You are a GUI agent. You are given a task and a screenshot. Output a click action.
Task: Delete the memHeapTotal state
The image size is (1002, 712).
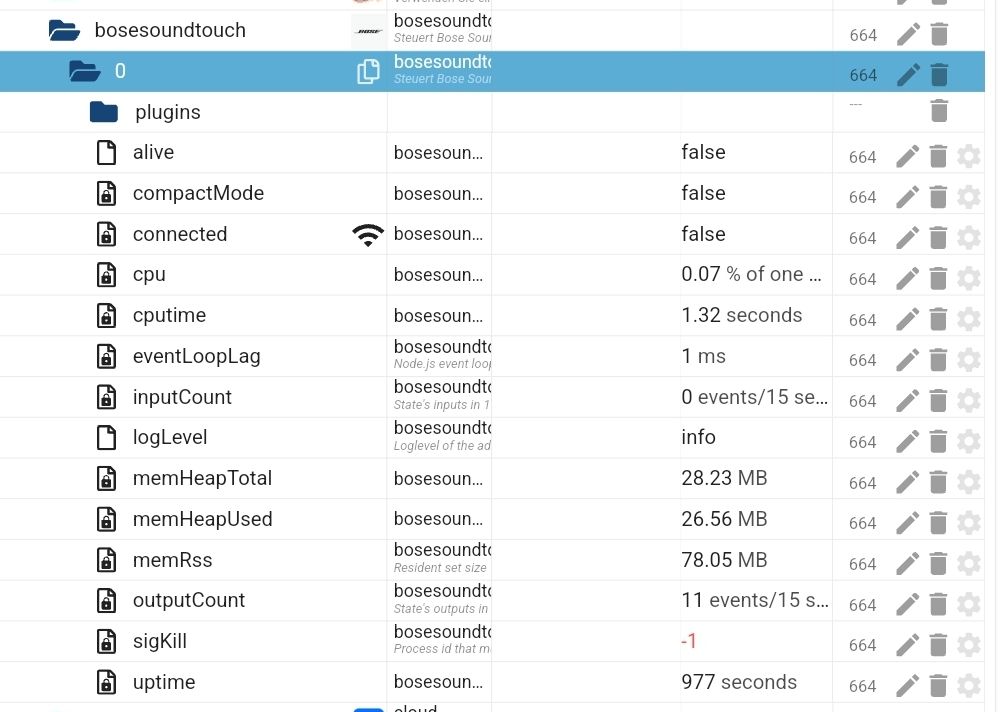pos(938,483)
